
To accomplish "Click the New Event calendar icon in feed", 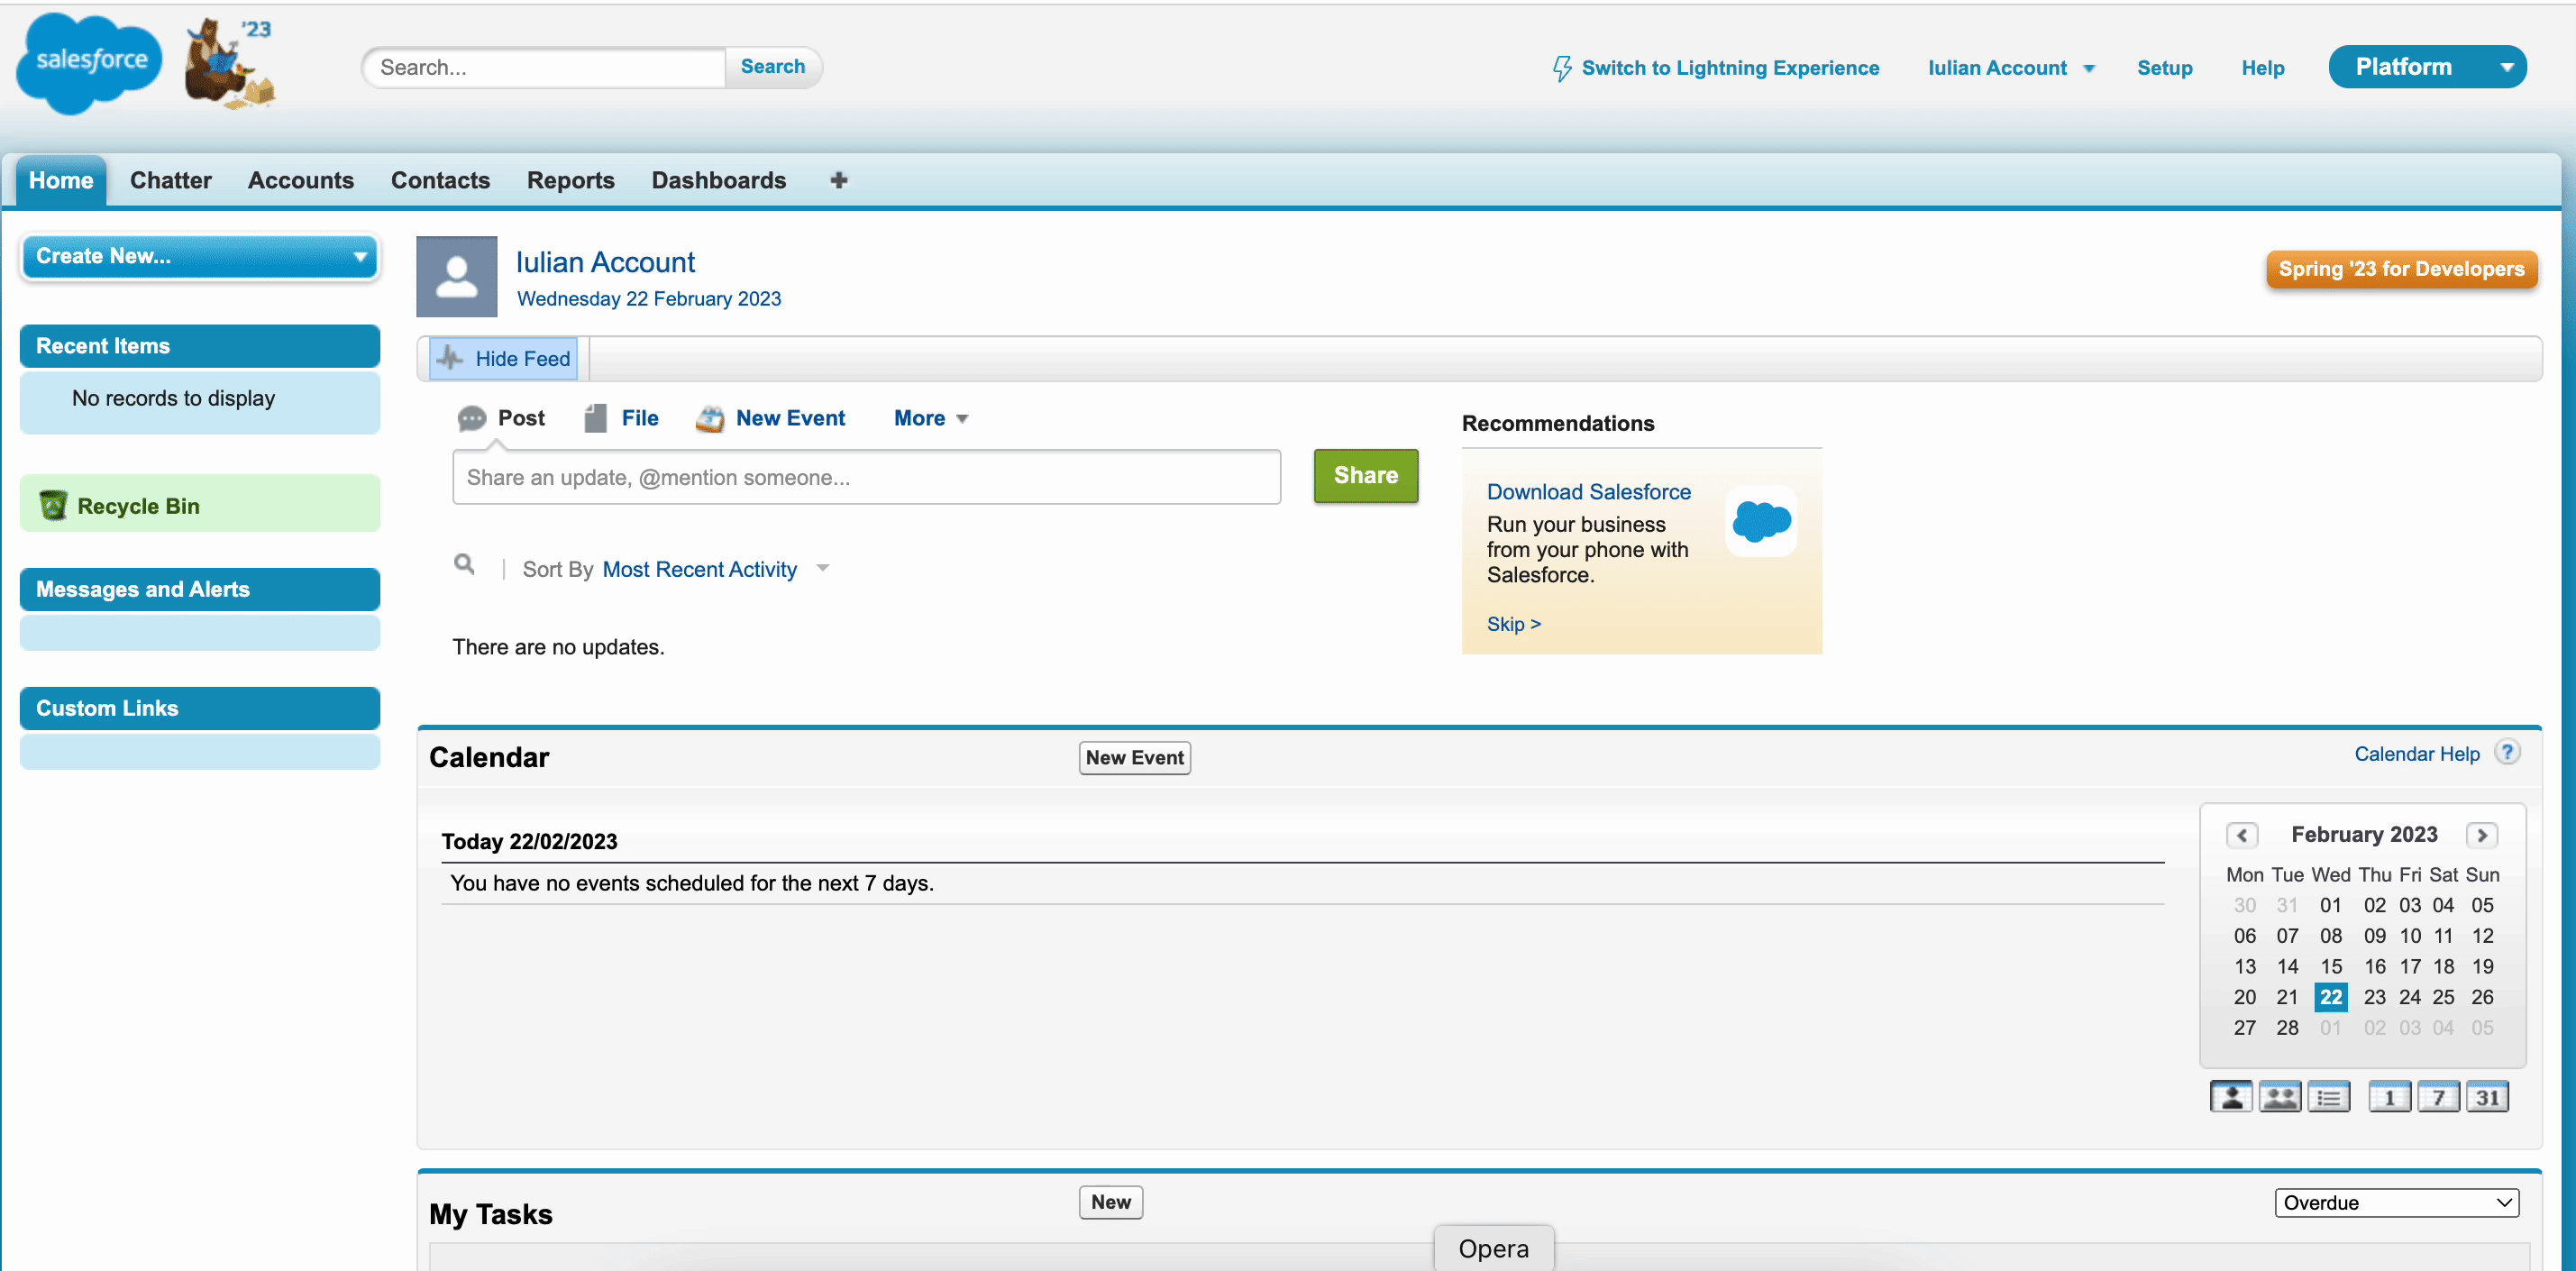I will [x=710, y=418].
